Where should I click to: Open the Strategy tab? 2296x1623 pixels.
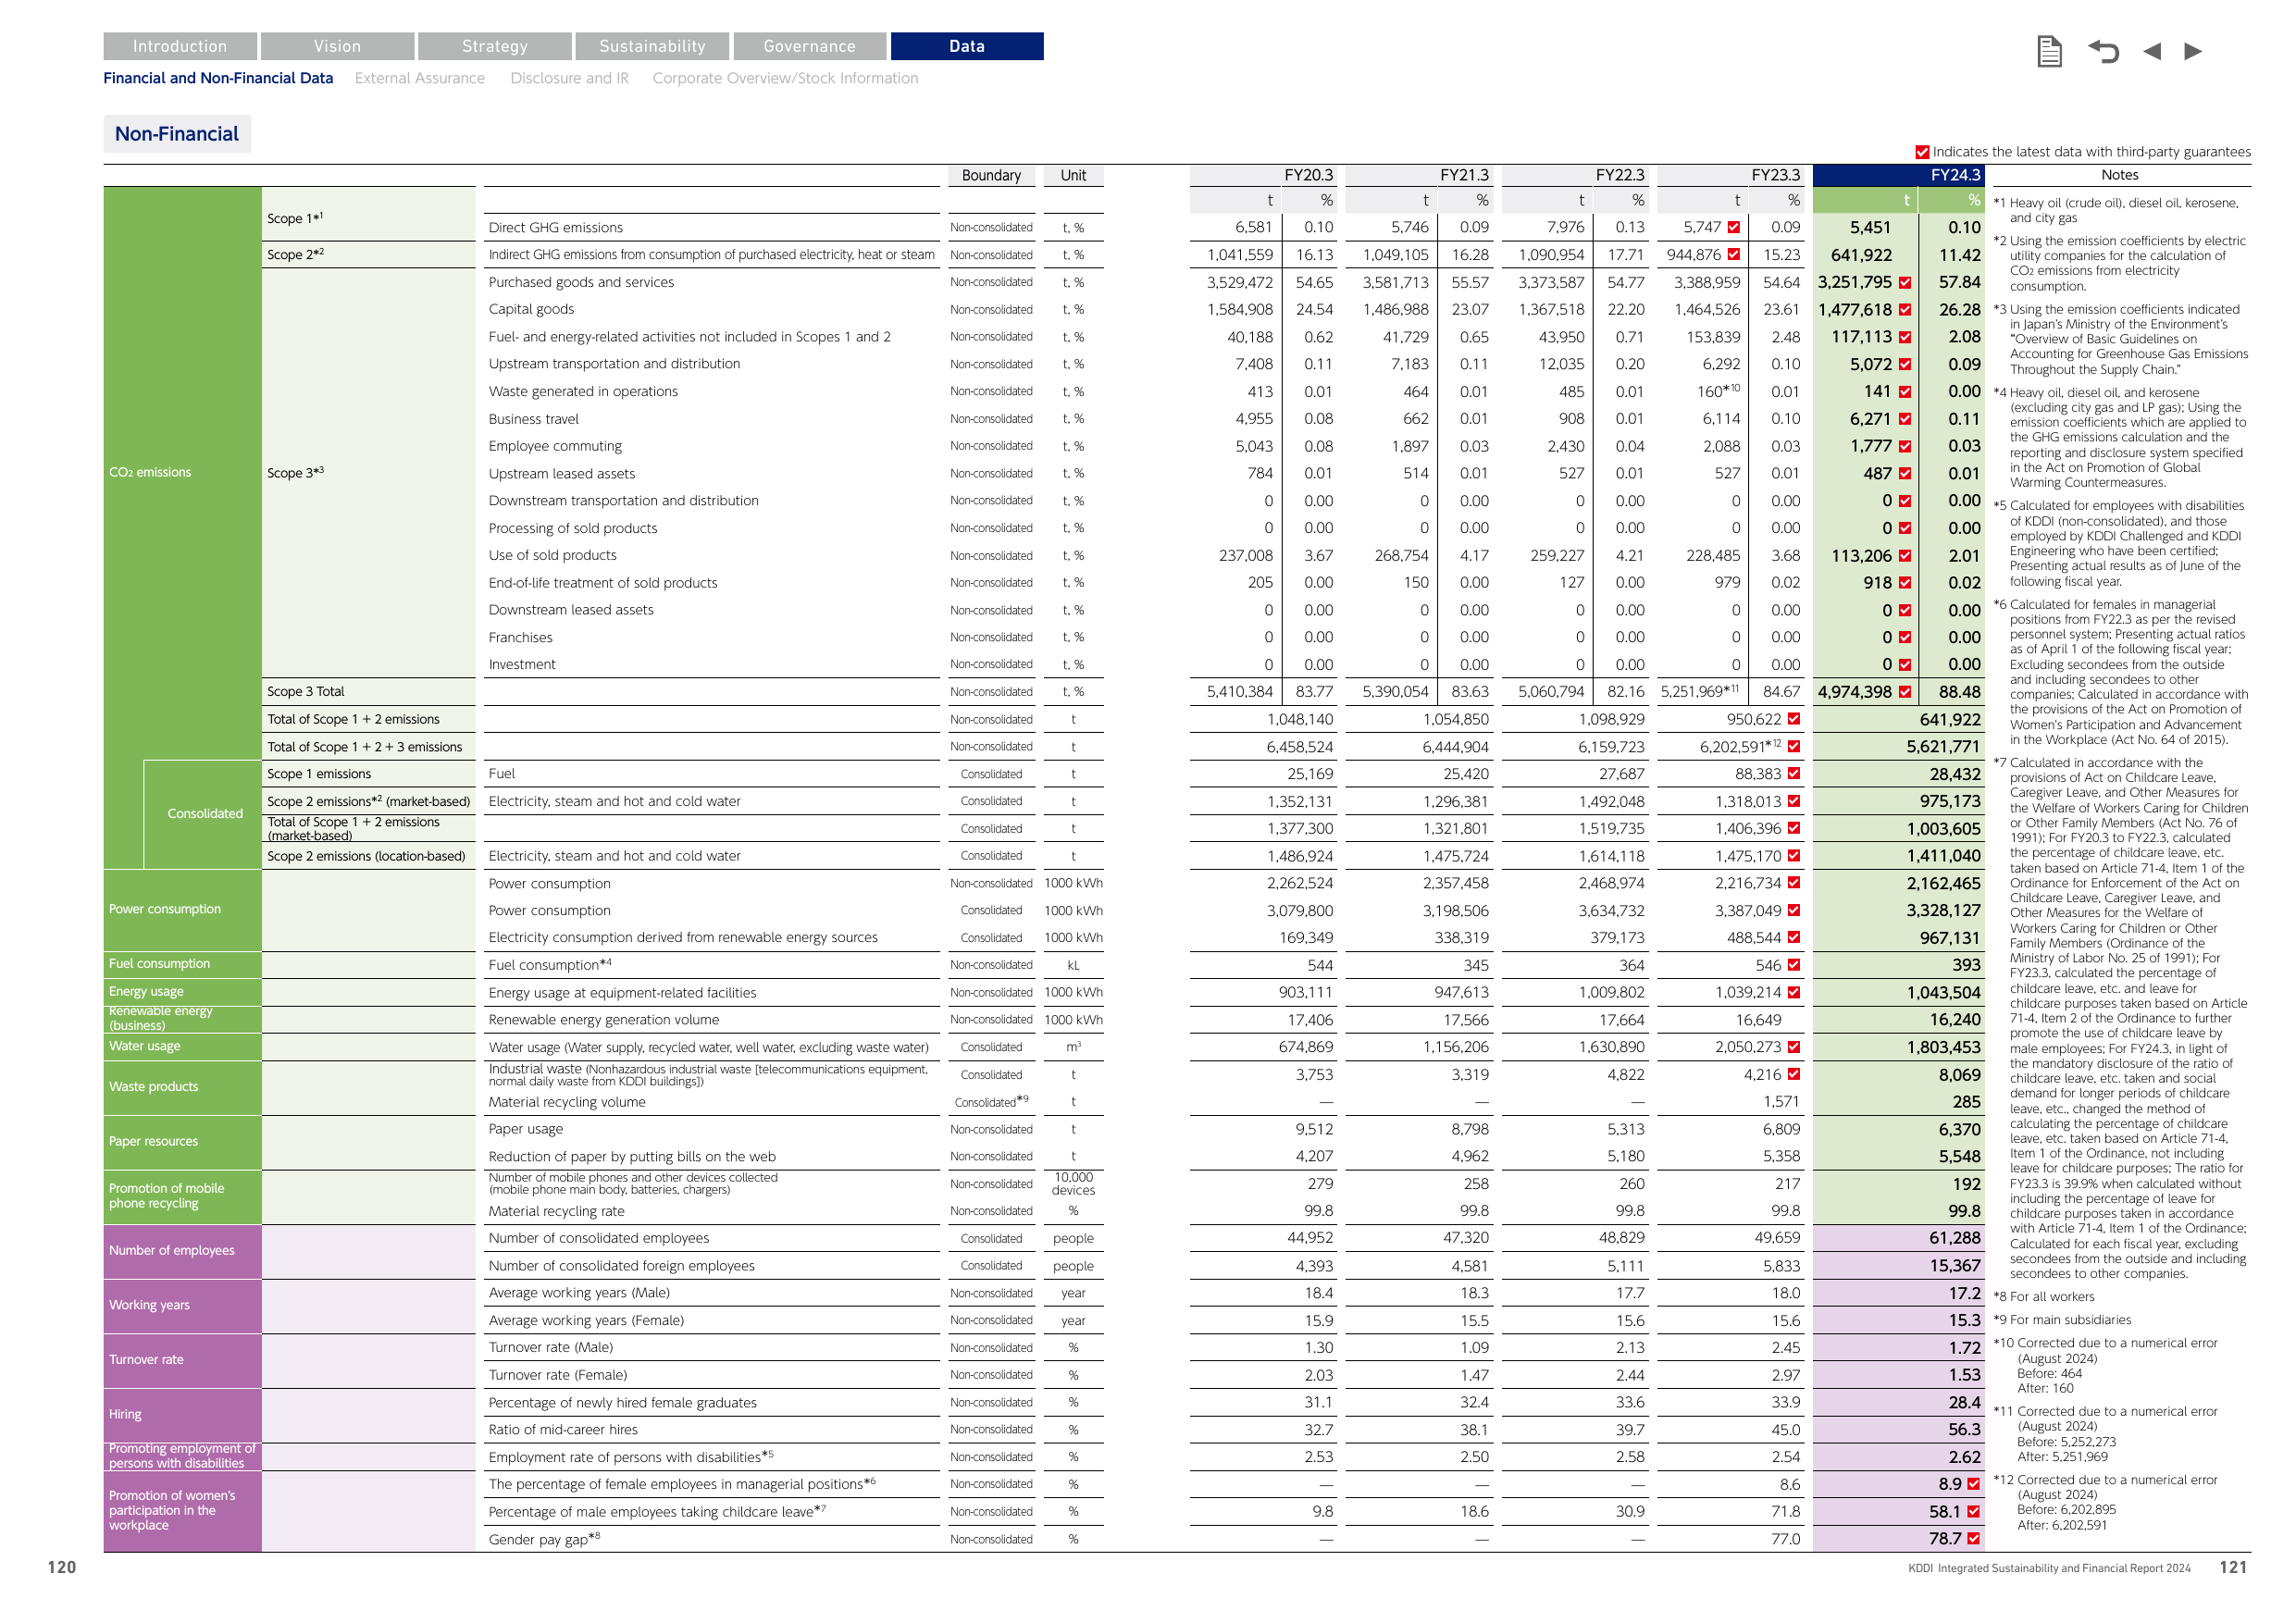(x=495, y=46)
